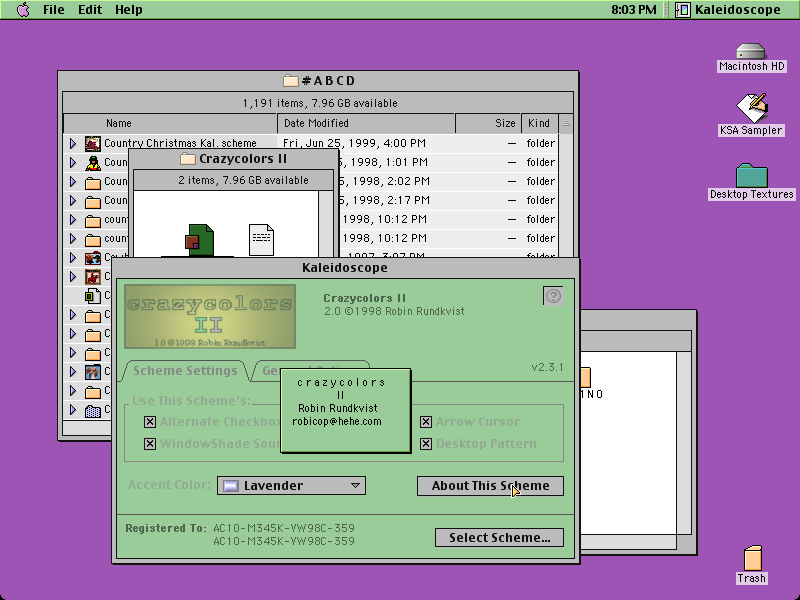
Task: Select the text document icon in Crazycolors II
Action: coord(261,240)
